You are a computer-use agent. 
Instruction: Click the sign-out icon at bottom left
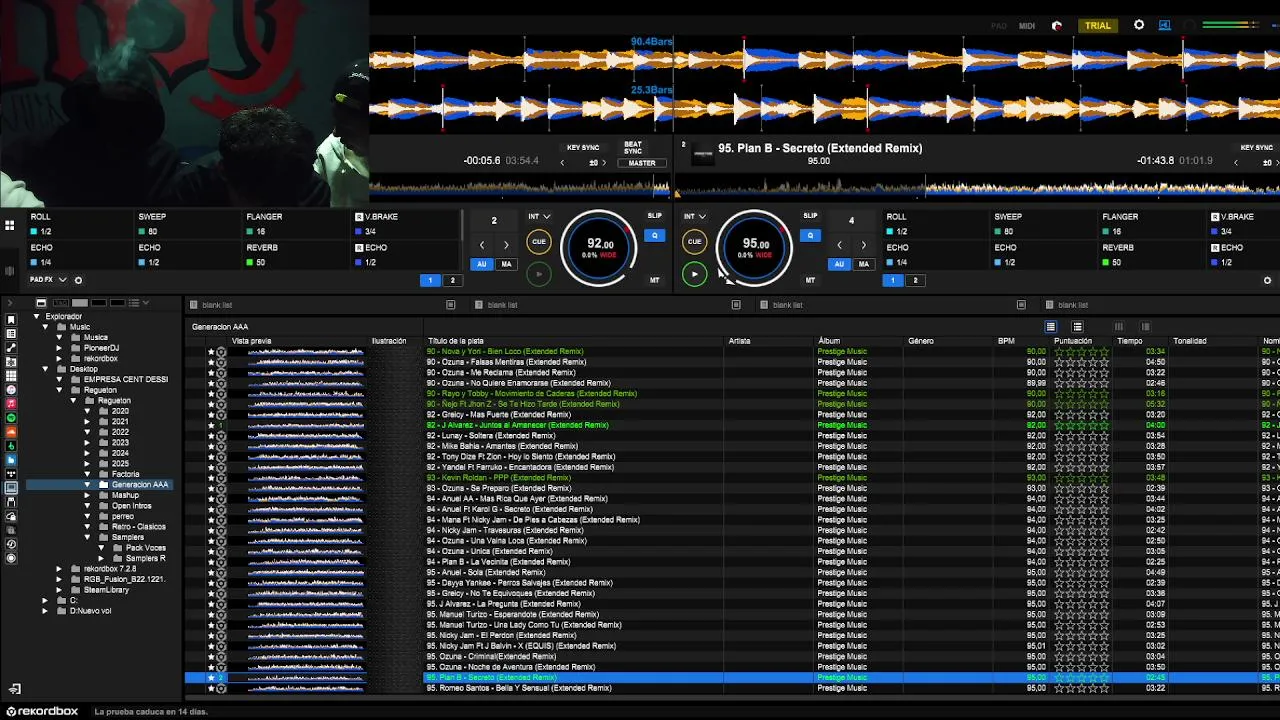click(x=14, y=689)
